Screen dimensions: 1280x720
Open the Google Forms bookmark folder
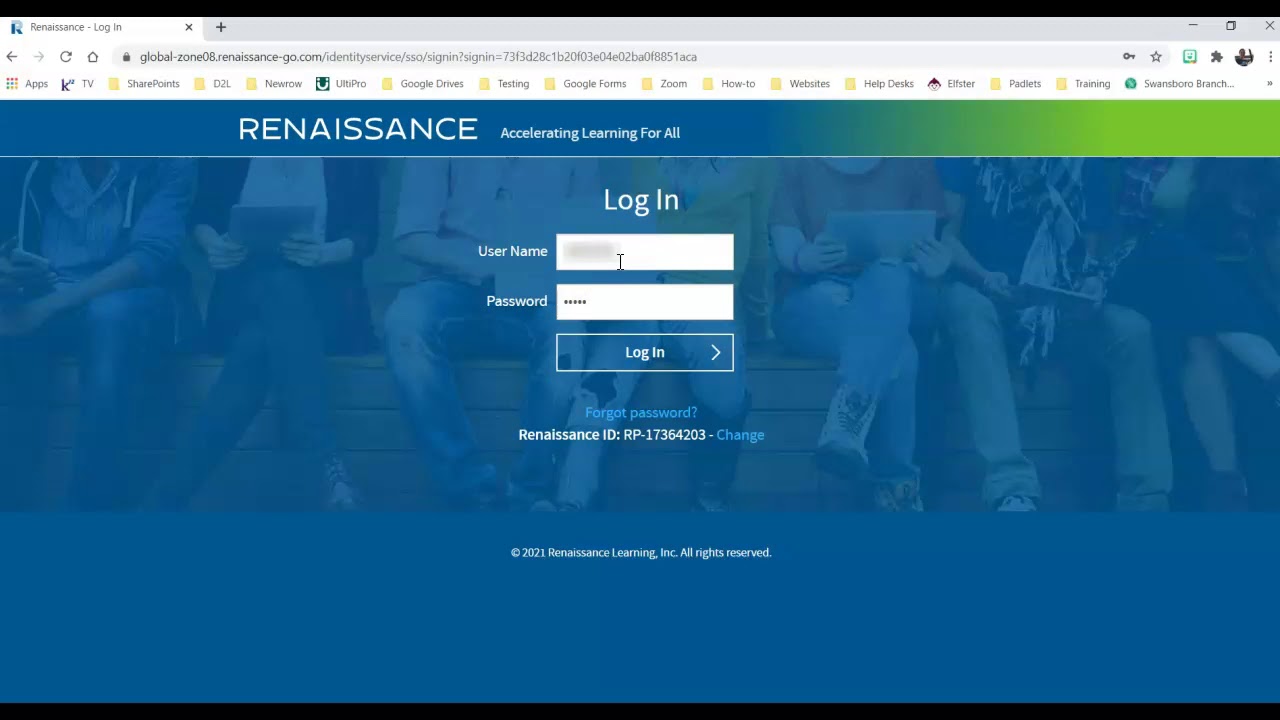[585, 84]
